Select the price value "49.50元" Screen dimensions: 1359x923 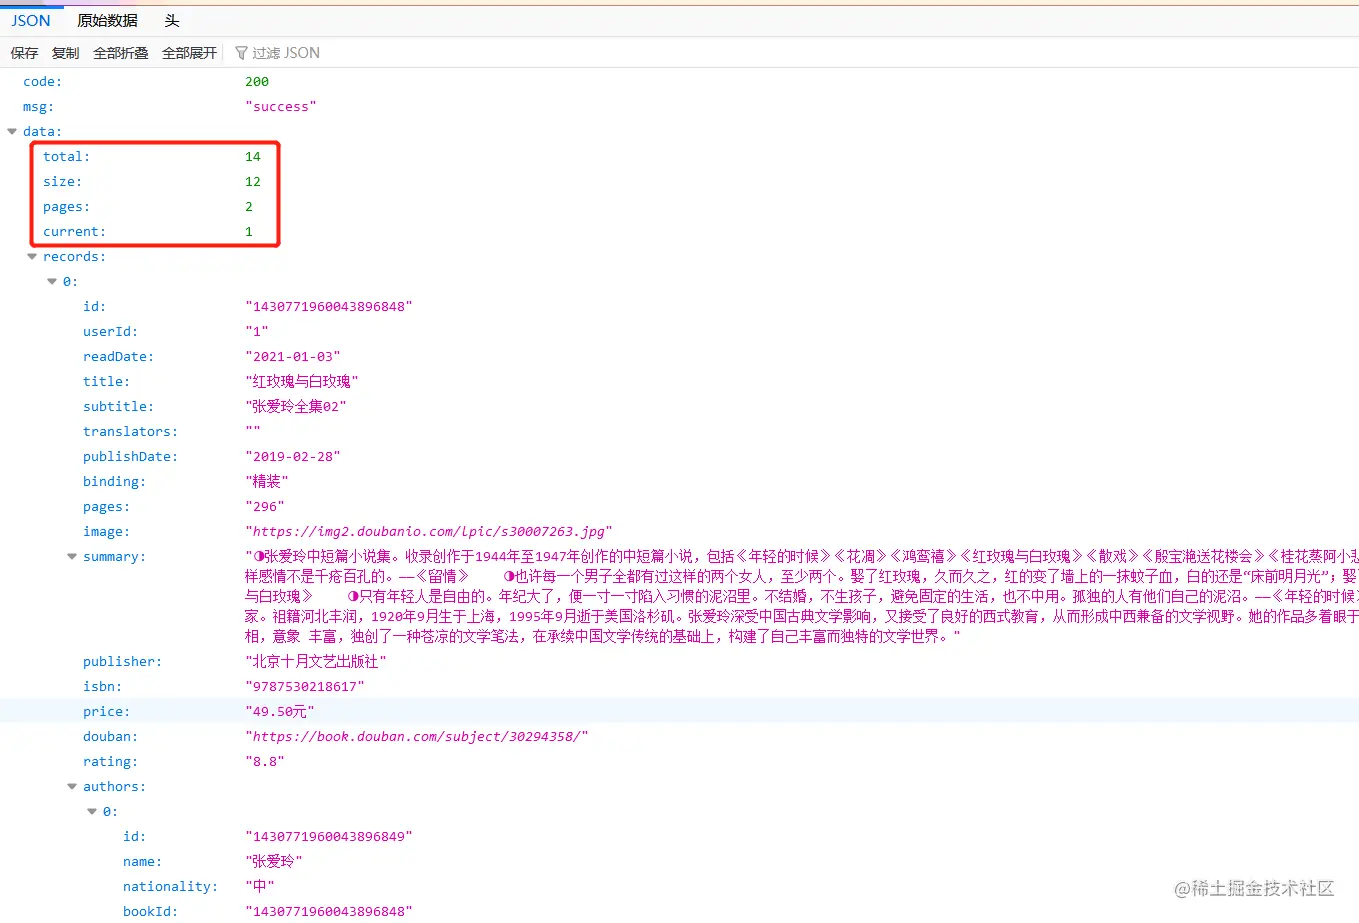click(x=280, y=712)
